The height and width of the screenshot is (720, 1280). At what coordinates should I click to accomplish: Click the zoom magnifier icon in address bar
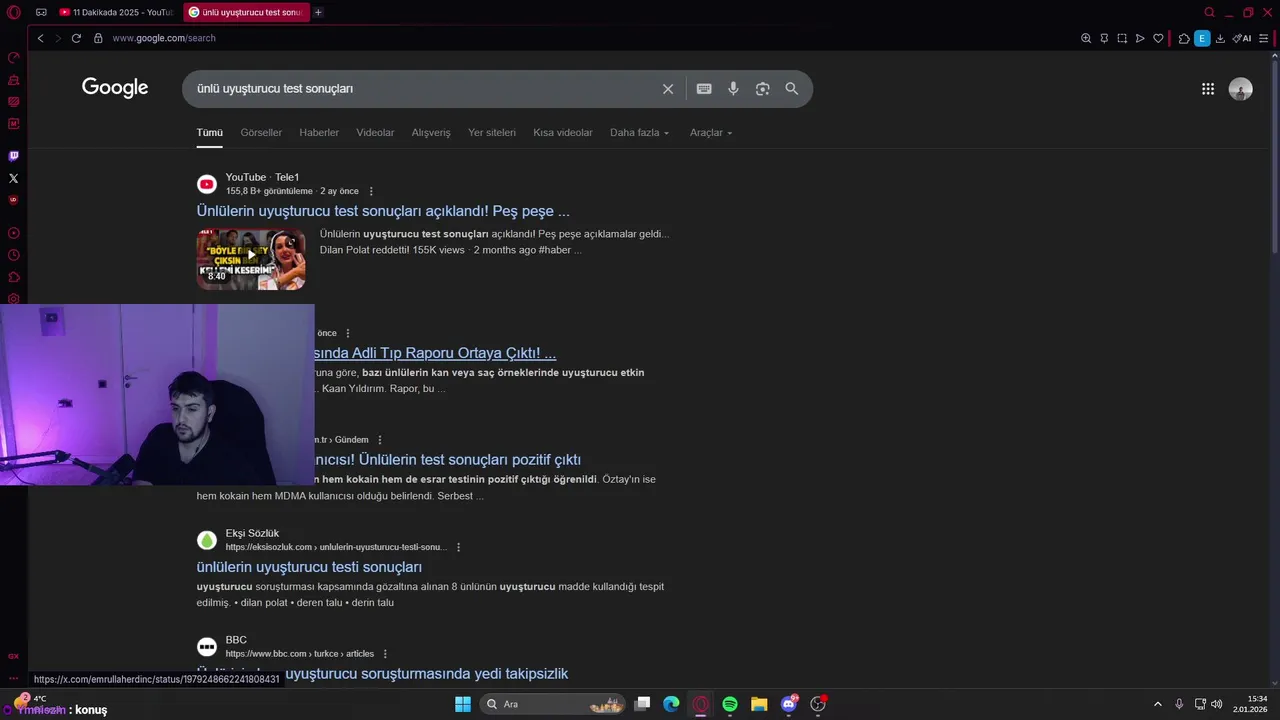pyautogui.click(x=1086, y=38)
